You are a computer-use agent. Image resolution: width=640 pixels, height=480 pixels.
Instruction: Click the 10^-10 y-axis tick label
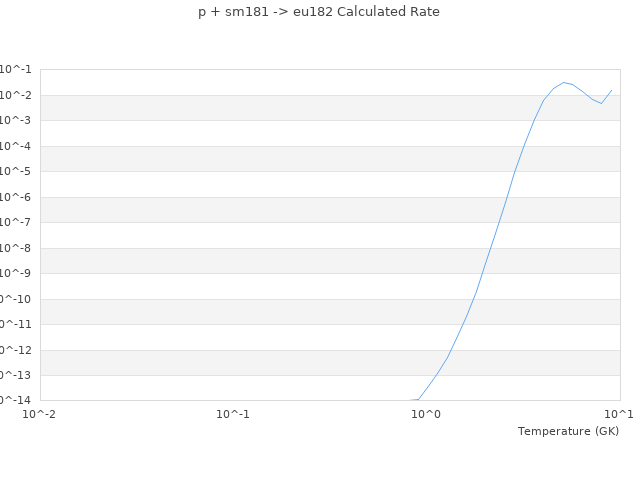[12, 299]
